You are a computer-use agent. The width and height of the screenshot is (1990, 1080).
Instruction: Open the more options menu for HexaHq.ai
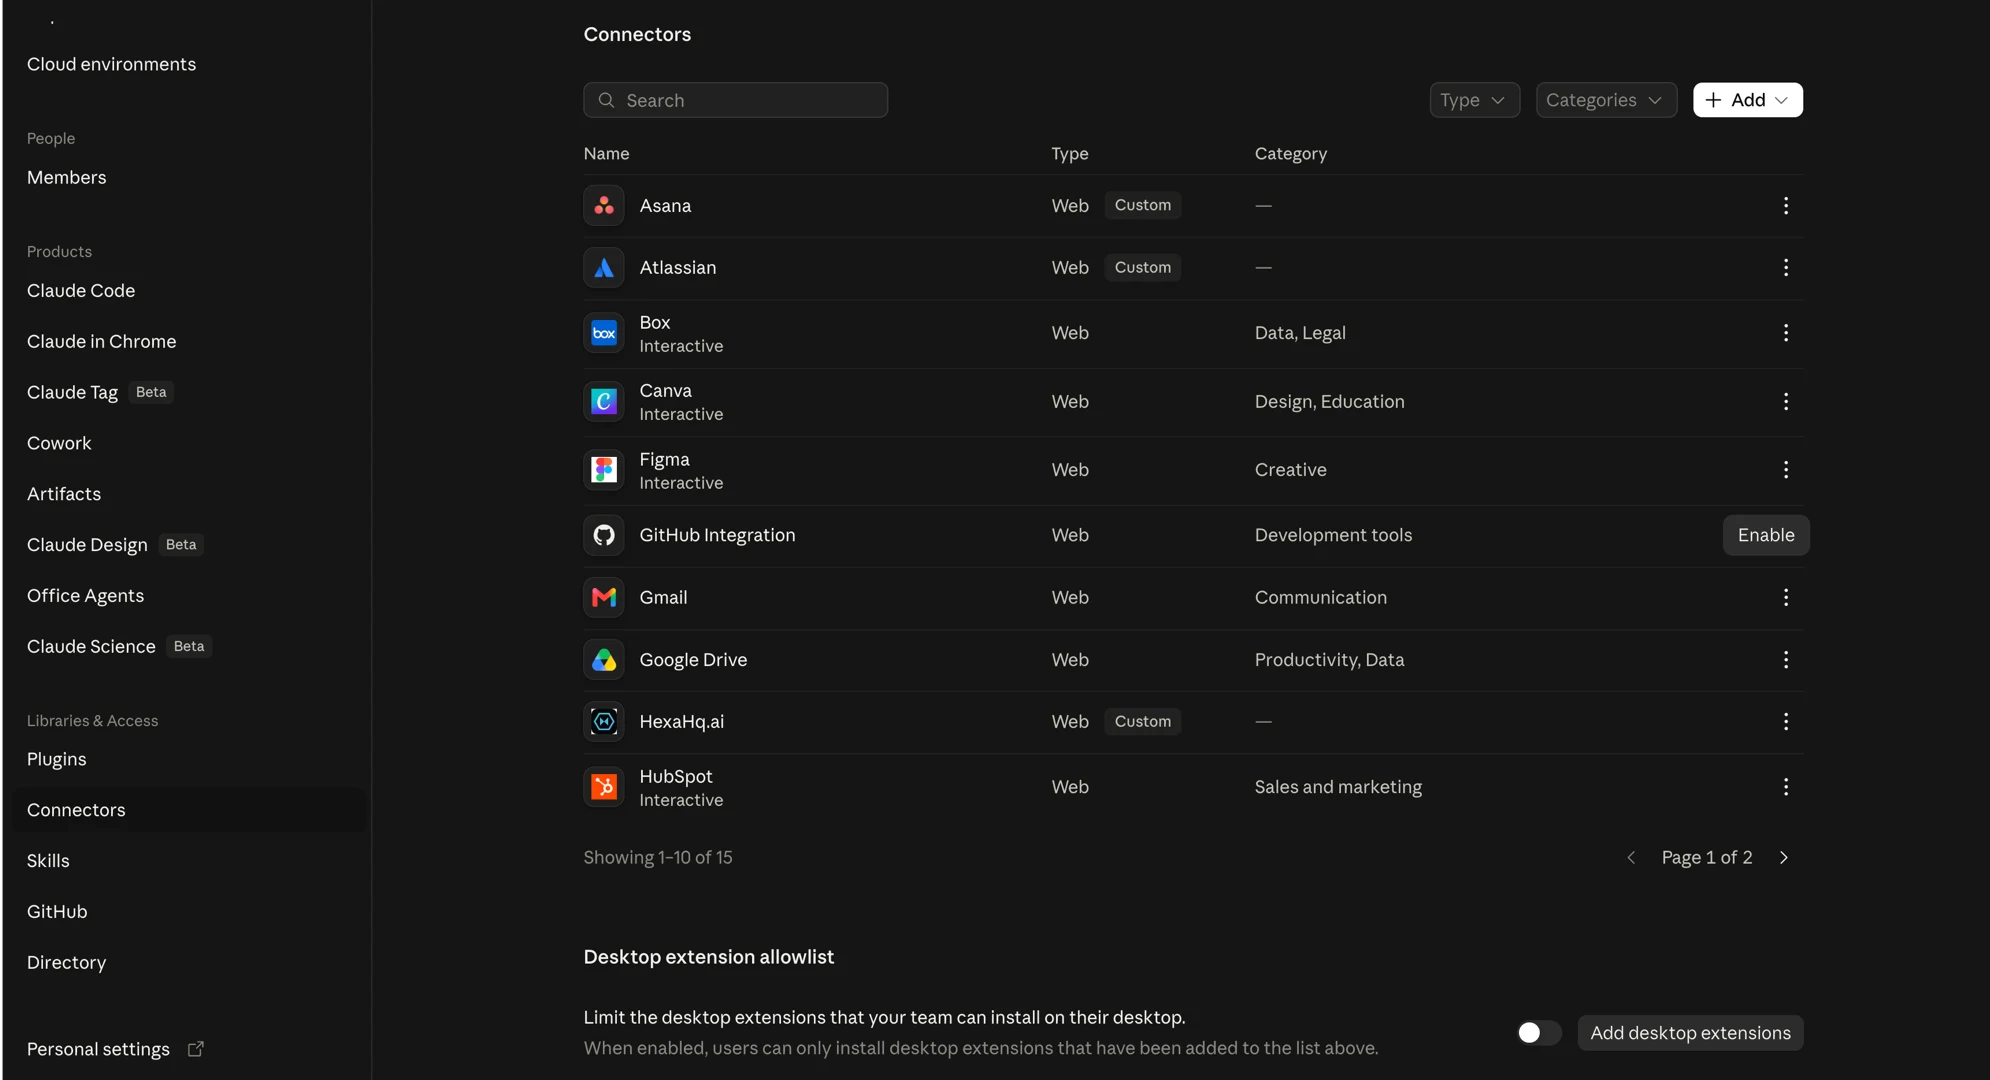tap(1785, 722)
